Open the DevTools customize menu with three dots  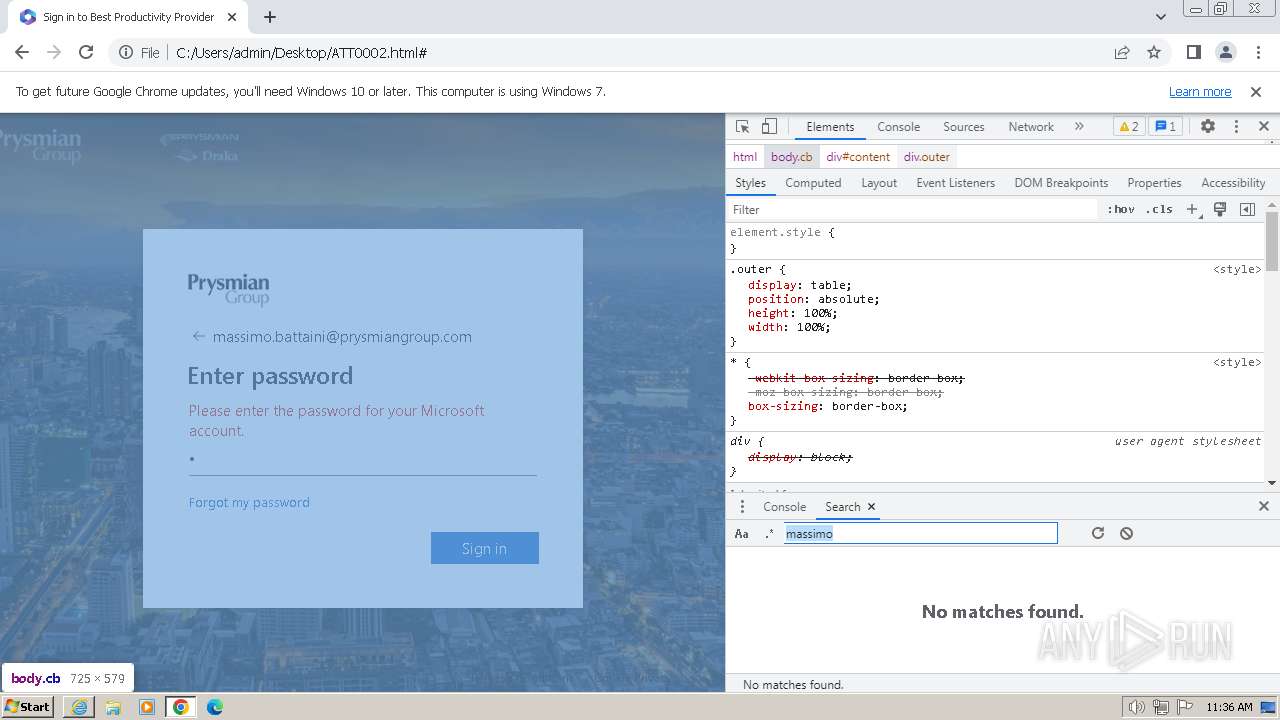point(1236,127)
